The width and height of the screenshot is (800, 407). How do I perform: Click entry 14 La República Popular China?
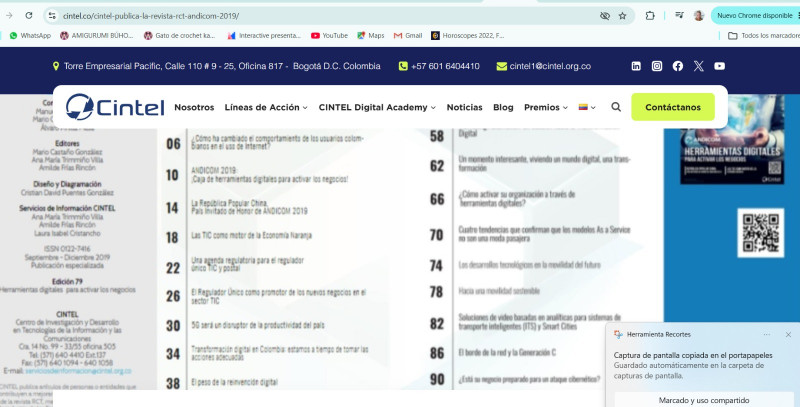pos(249,207)
